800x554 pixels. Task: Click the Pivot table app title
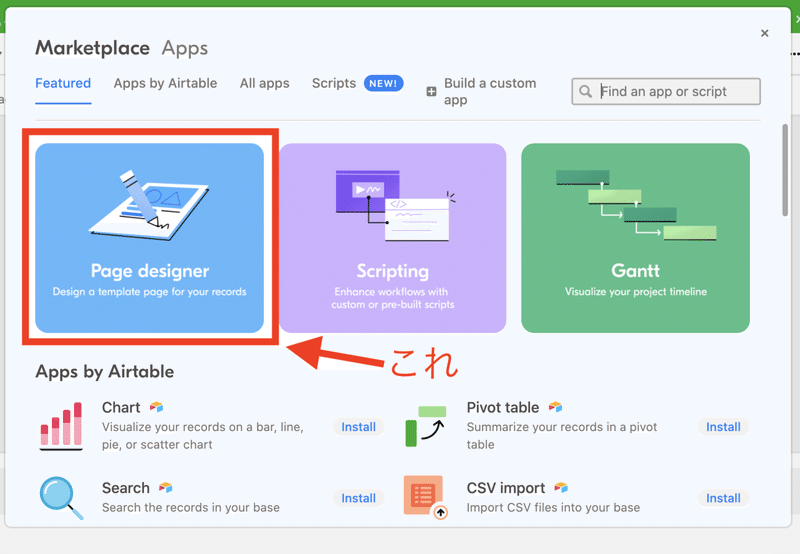(503, 407)
